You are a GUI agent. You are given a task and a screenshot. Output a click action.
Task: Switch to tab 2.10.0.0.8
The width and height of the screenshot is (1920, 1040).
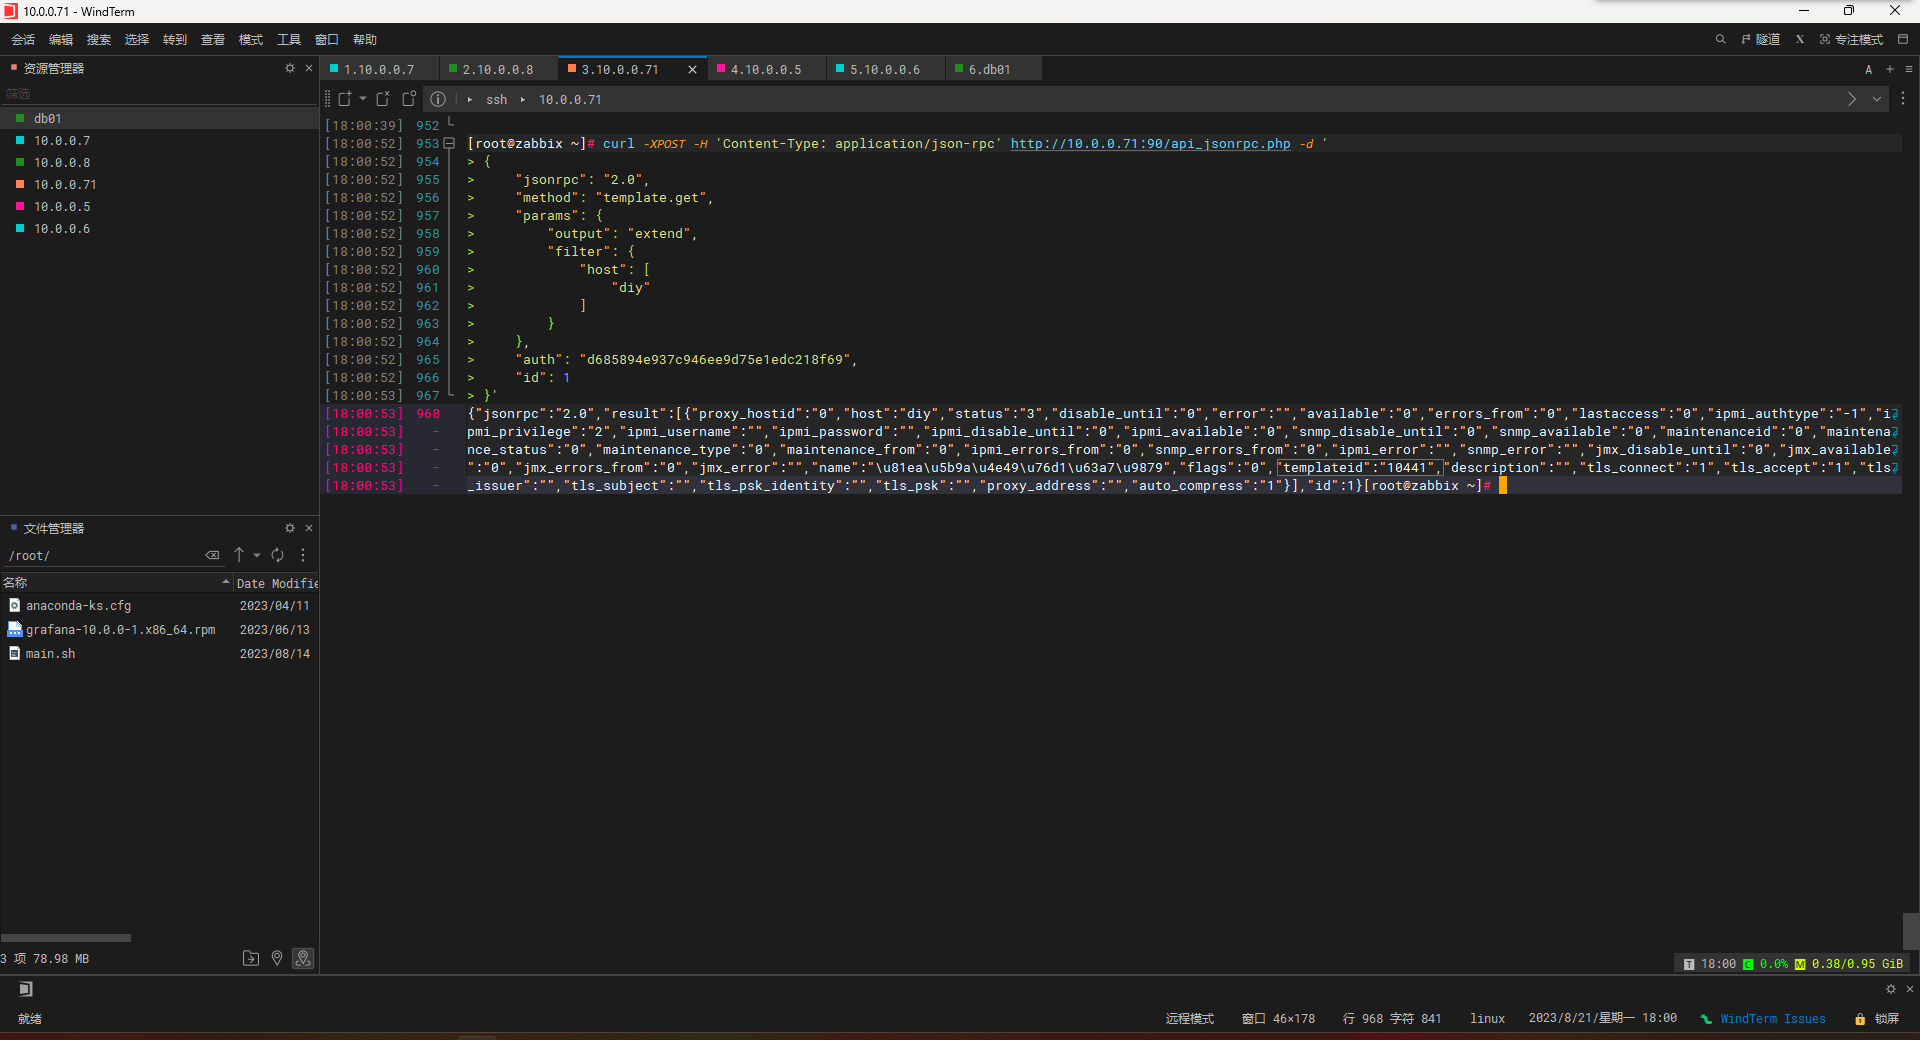[498, 69]
